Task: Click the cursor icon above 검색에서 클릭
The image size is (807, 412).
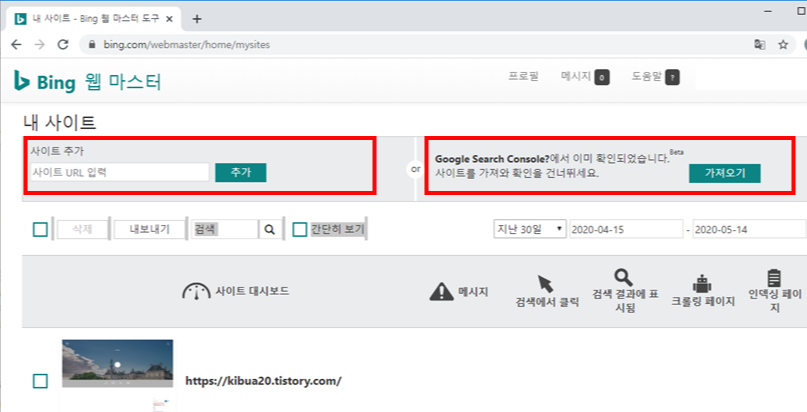Action: [x=545, y=283]
